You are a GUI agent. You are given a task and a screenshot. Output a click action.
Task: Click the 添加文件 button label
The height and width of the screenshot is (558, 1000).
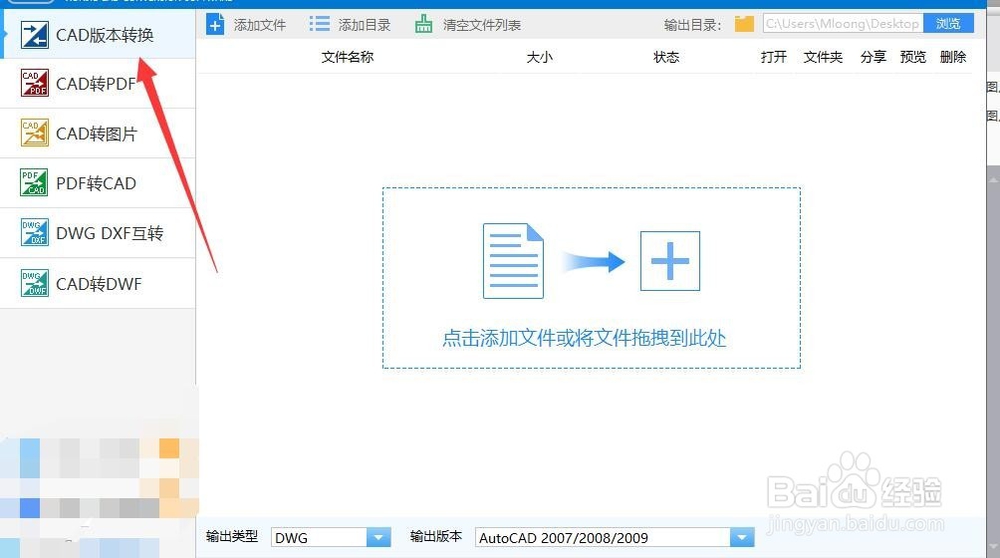260,25
